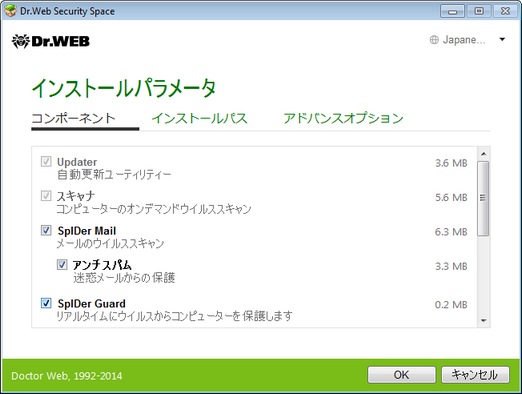
Task: Click the scroll up arrow of component list
Action: (483, 154)
